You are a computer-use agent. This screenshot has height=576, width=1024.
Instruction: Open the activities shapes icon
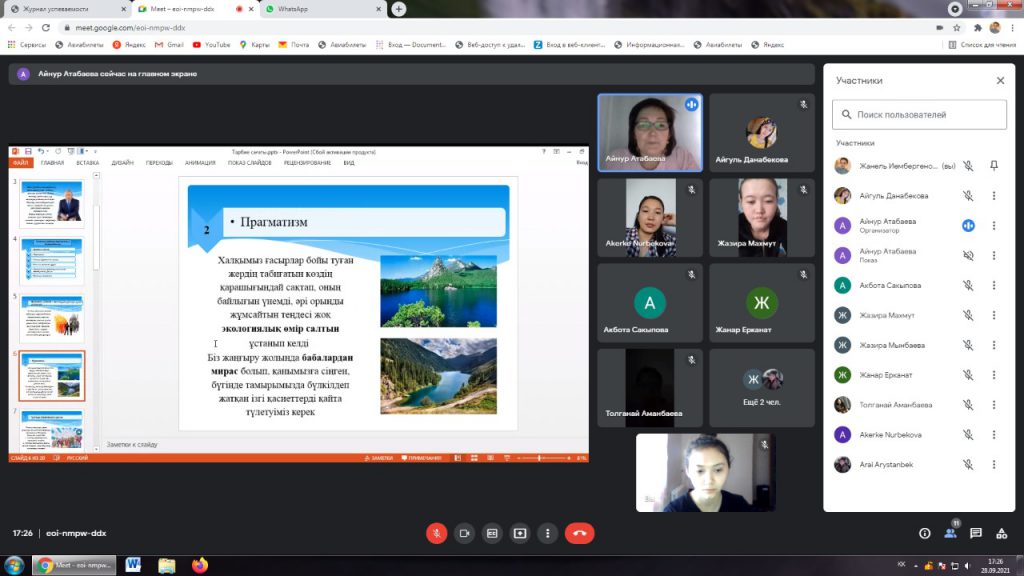click(x=1001, y=533)
